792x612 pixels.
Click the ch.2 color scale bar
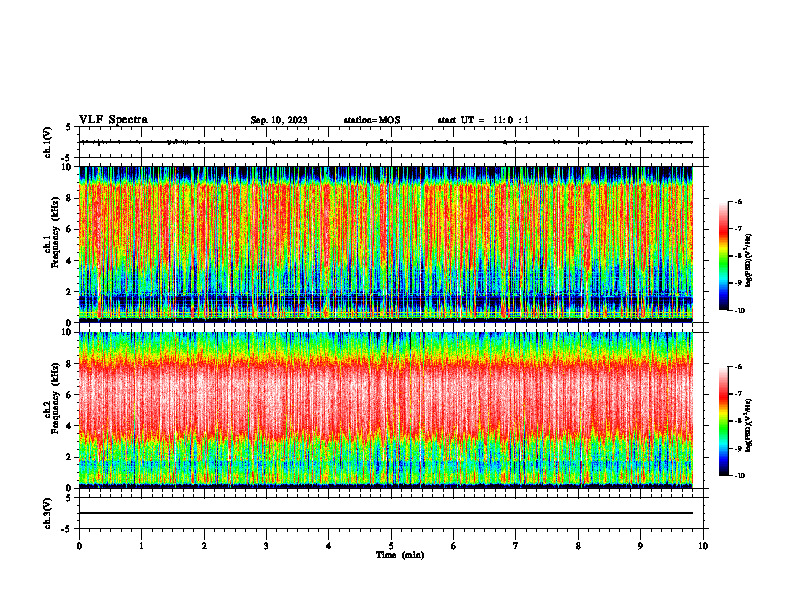tap(723, 421)
